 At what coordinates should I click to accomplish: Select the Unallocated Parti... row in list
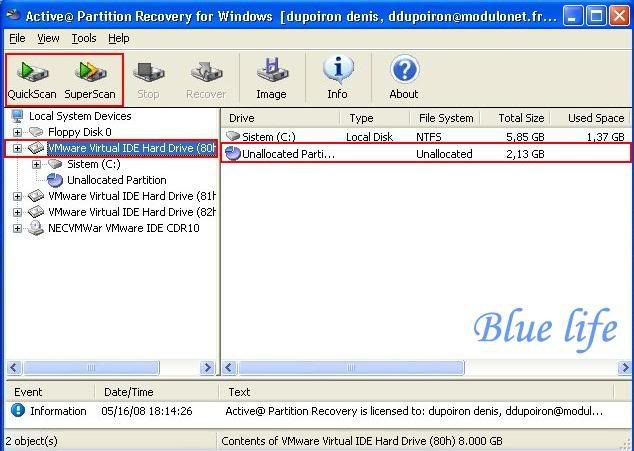426,153
